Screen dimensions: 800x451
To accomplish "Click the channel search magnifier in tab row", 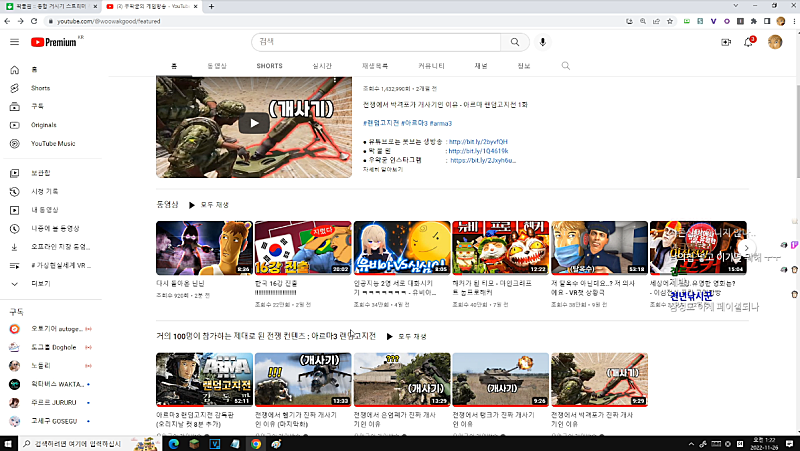I will [565, 66].
